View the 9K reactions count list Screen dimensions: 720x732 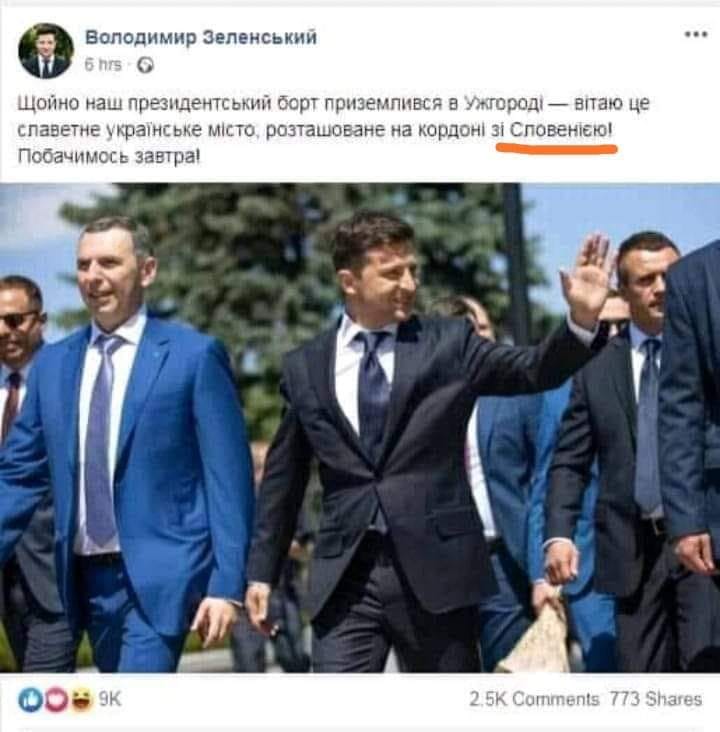pos(110,699)
